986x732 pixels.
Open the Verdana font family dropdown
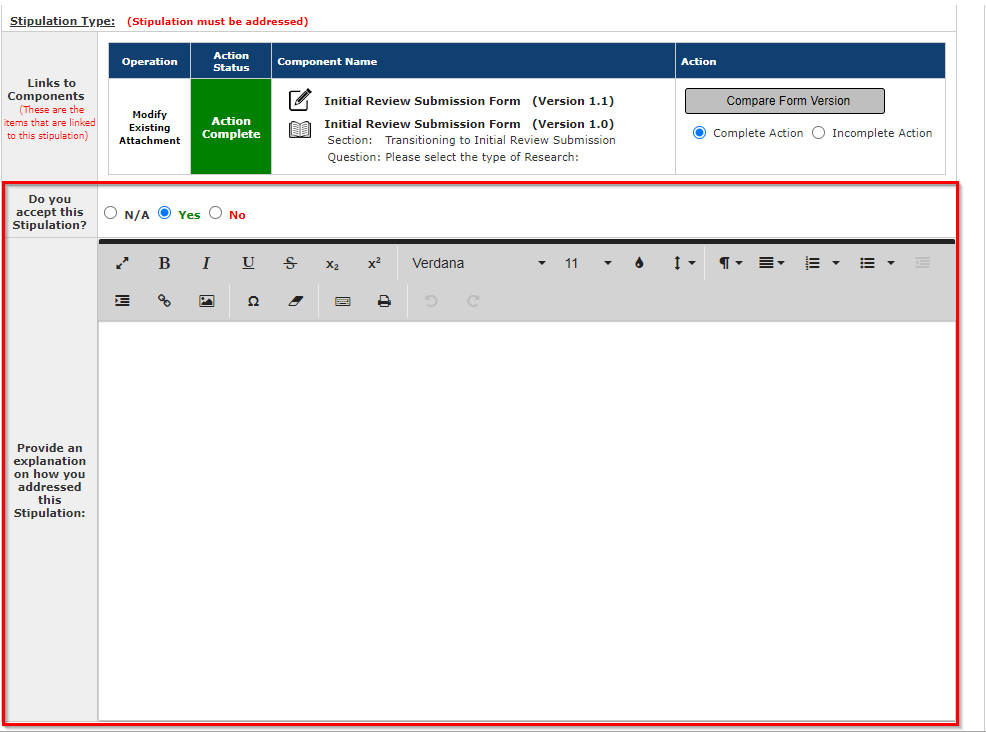(x=479, y=263)
